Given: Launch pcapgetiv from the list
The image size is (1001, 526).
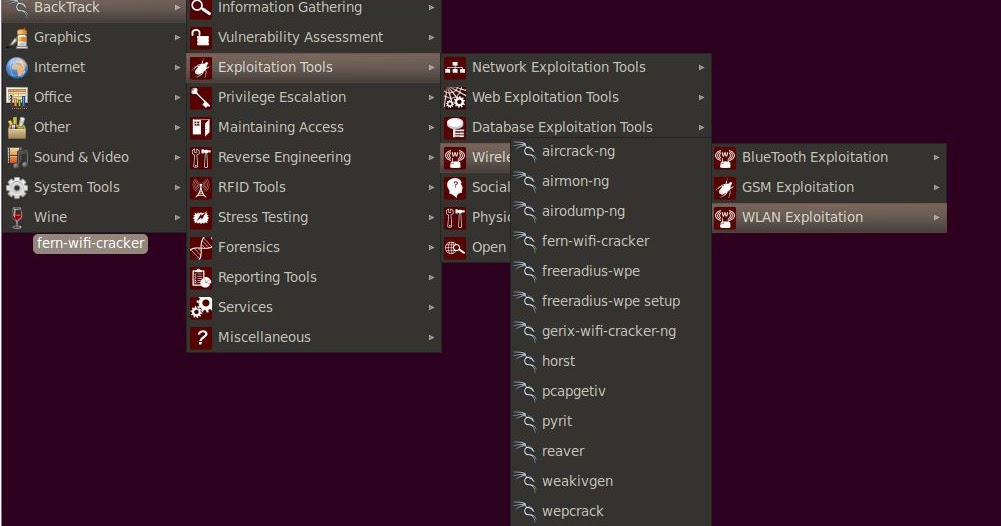Looking at the screenshot, I should 611,391.
